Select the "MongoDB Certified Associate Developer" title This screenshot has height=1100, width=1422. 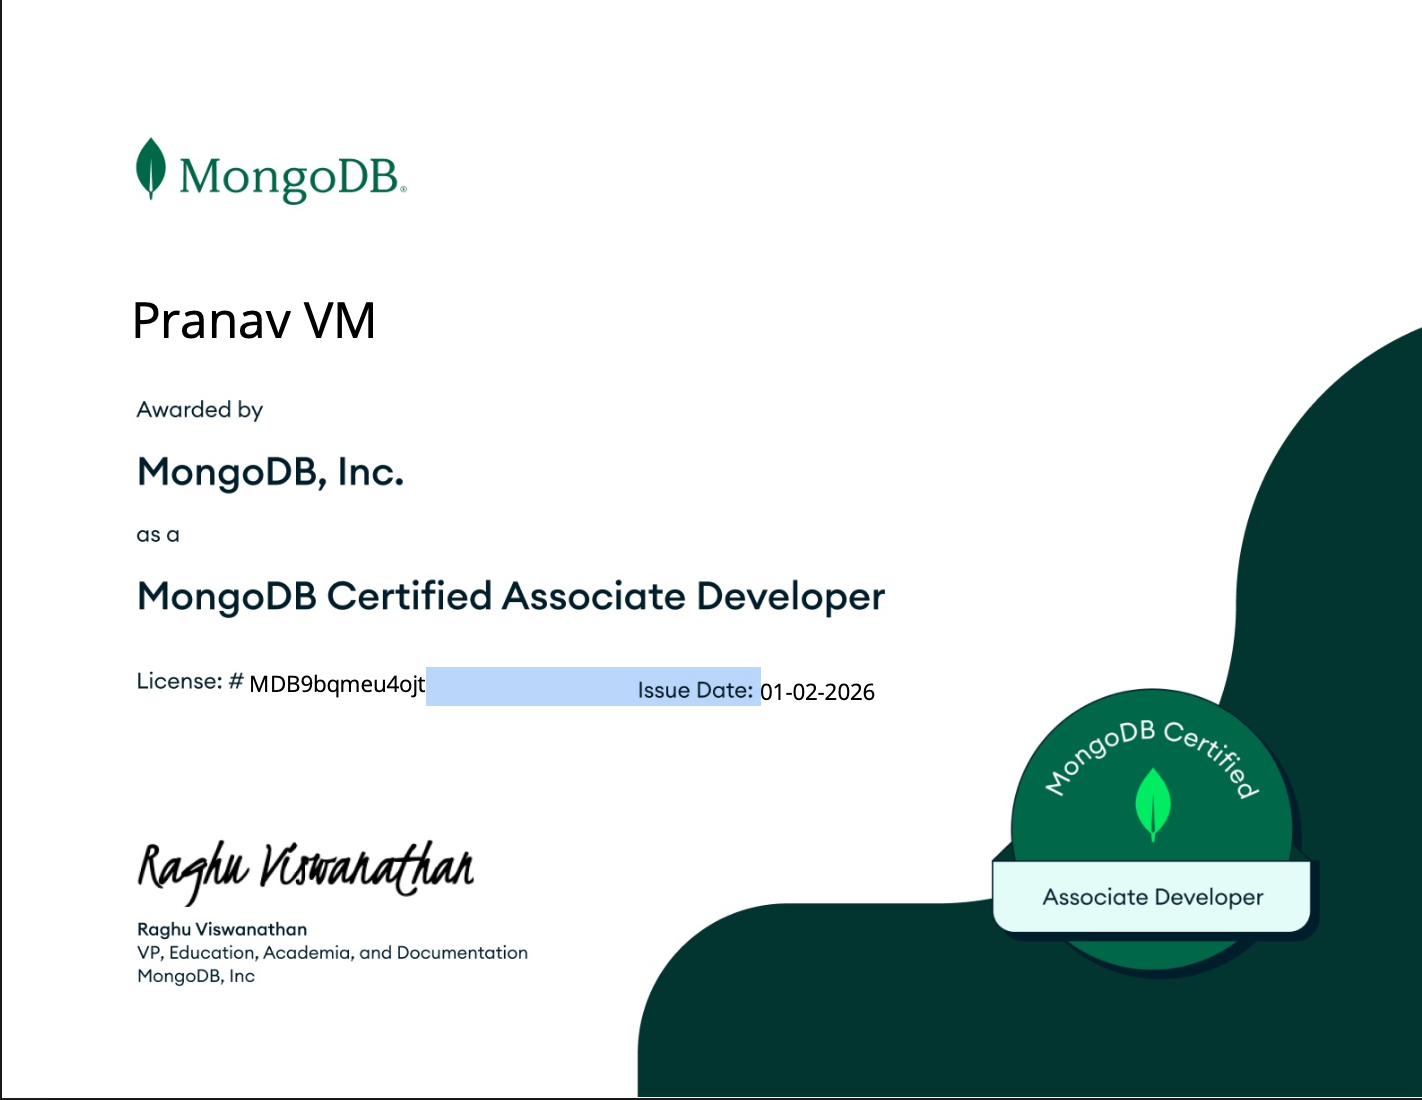tap(511, 596)
